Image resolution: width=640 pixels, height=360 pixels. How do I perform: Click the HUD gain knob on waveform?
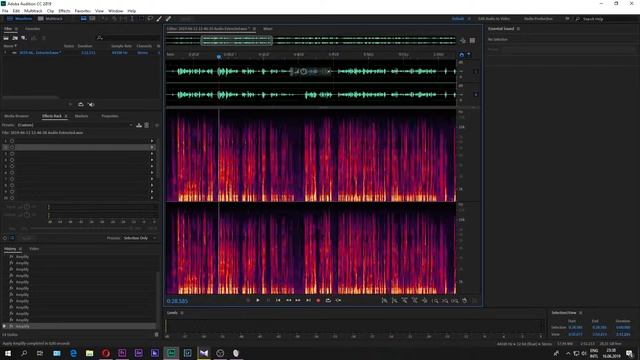pos(303,71)
